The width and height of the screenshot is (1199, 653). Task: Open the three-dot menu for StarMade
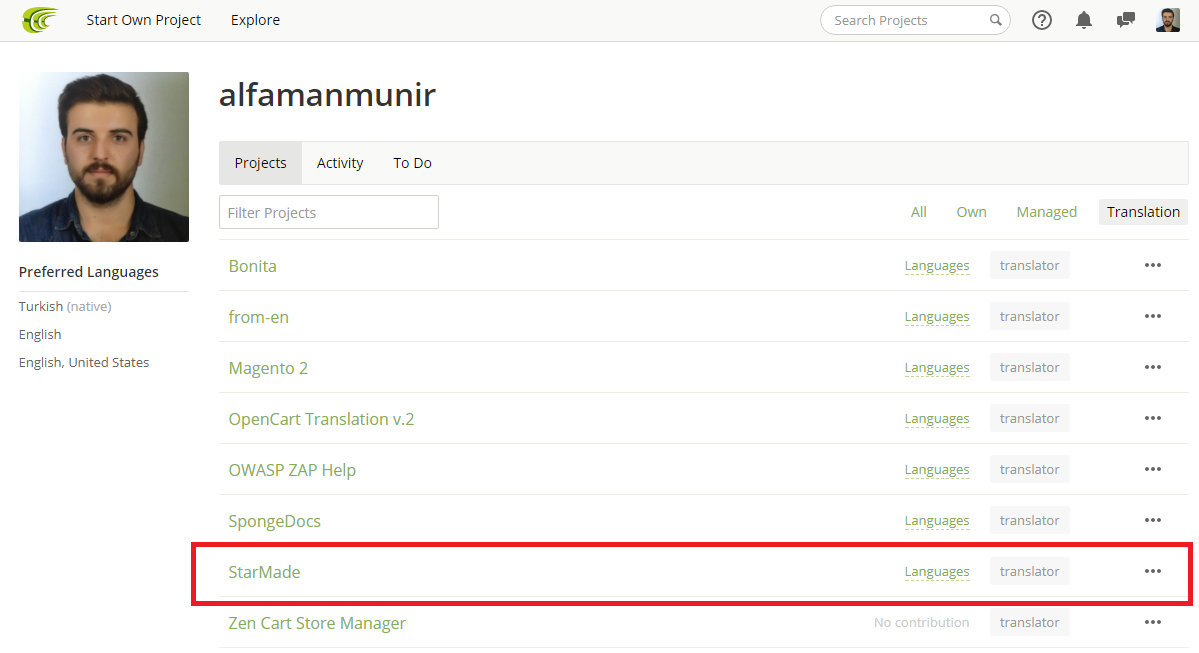(1152, 571)
